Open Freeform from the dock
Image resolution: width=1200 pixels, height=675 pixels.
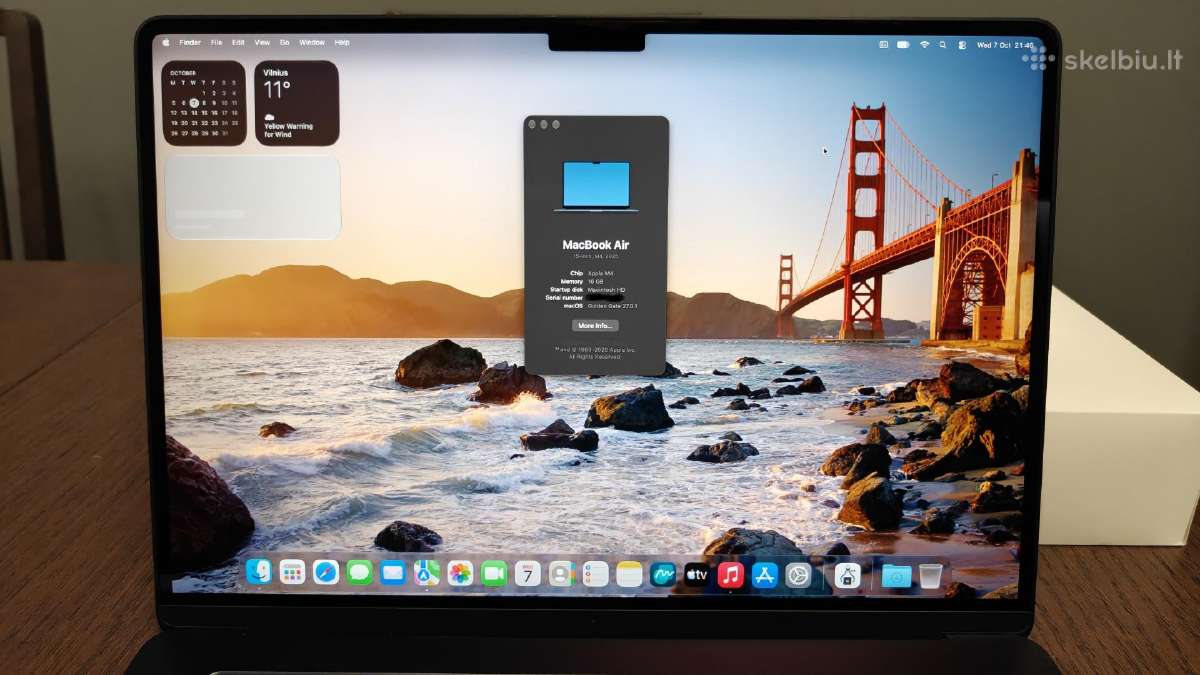click(x=663, y=574)
